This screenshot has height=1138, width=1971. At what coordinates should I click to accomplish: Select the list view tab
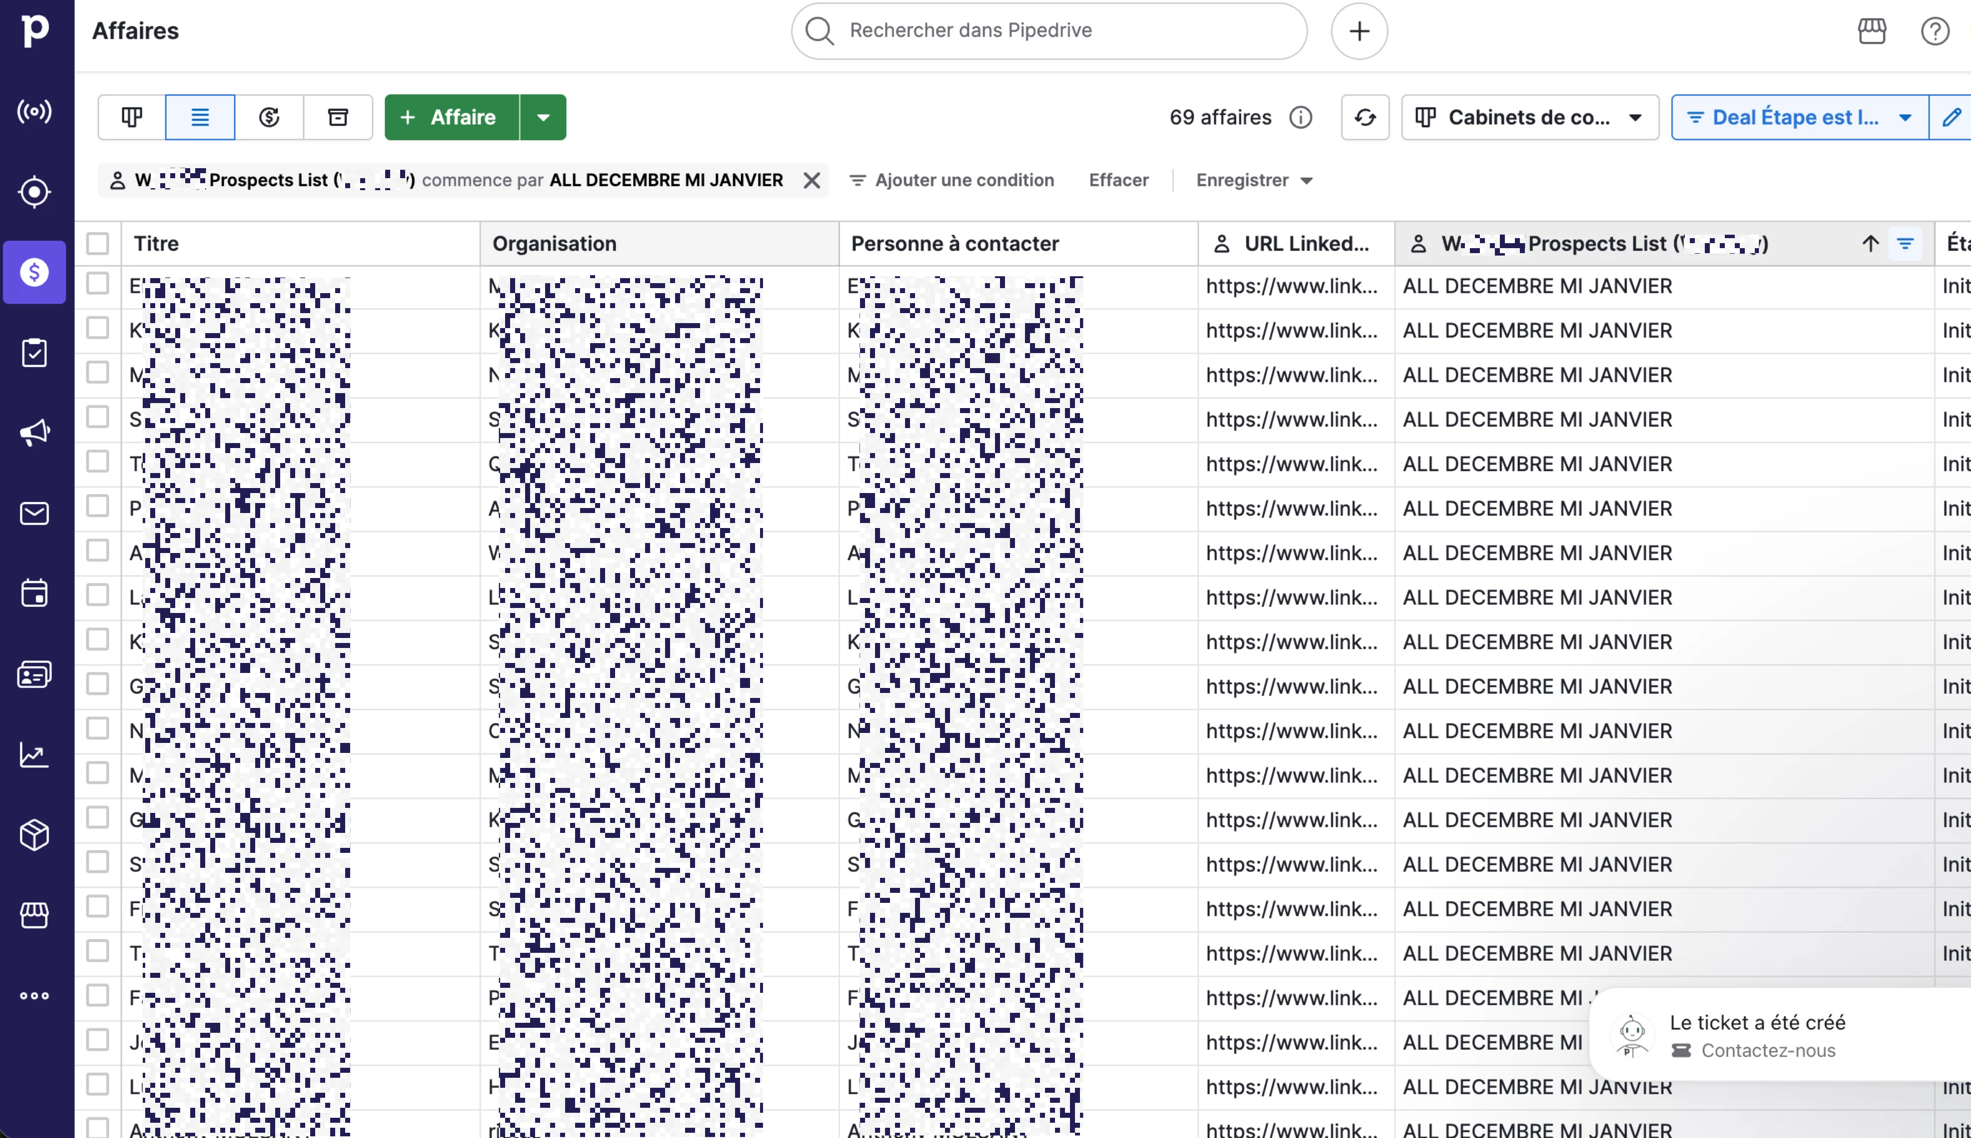(200, 117)
